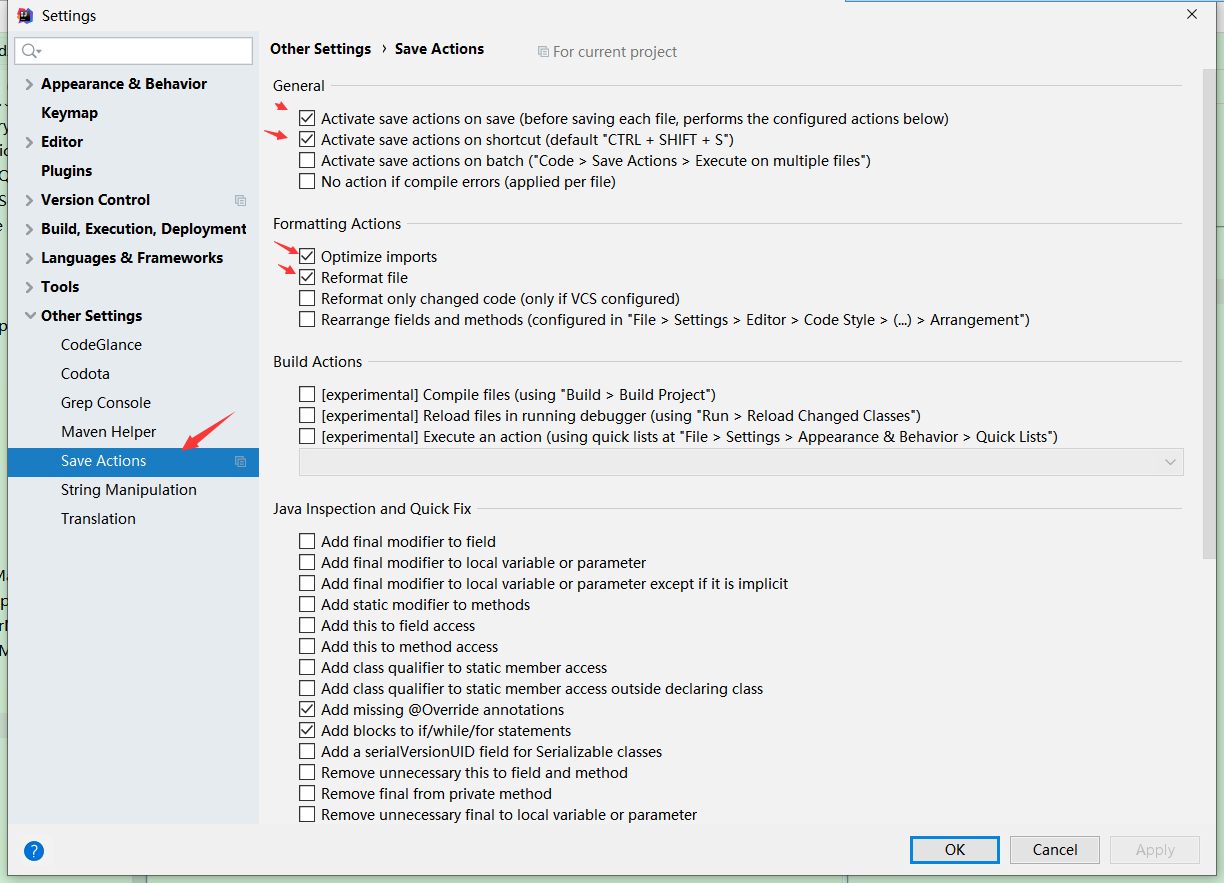1224x883 pixels.
Task: Click the project-level icon beside Save Actions
Action: [x=240, y=461]
